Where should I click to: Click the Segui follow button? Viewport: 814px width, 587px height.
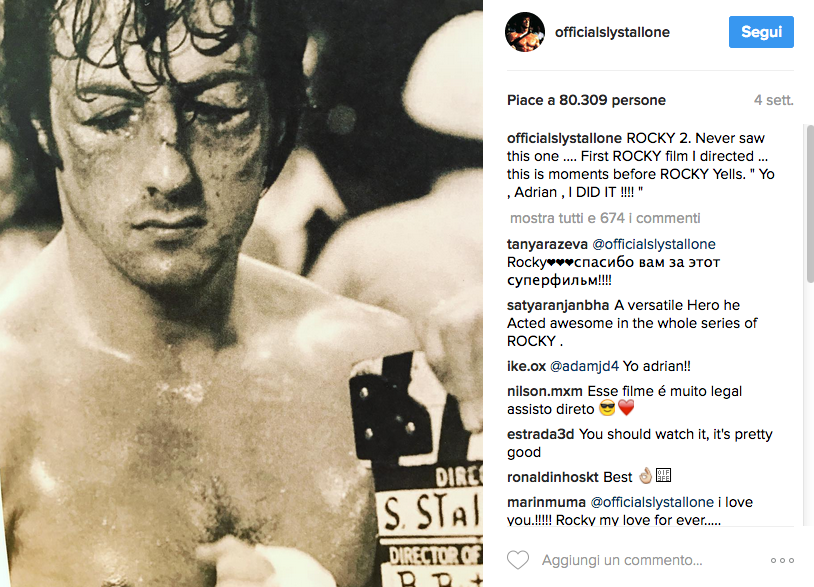point(761,32)
